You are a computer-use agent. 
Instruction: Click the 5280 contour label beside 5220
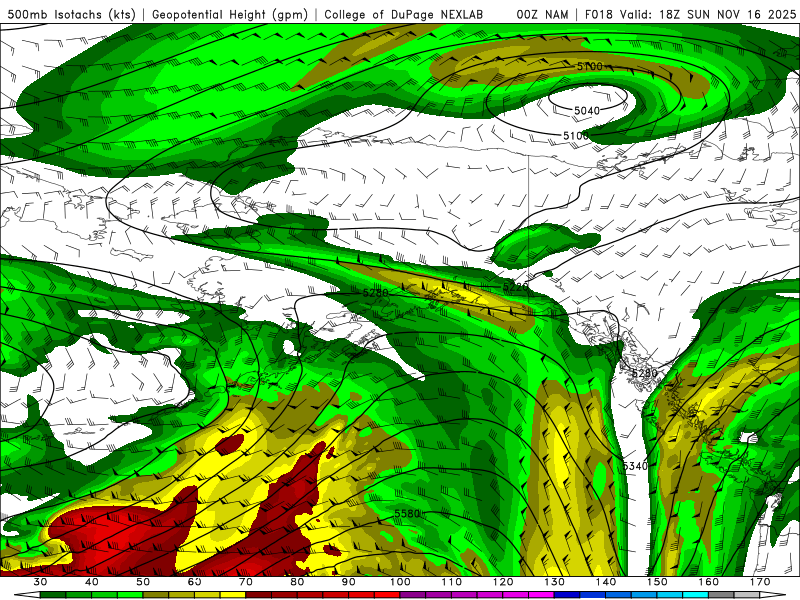click(376, 293)
